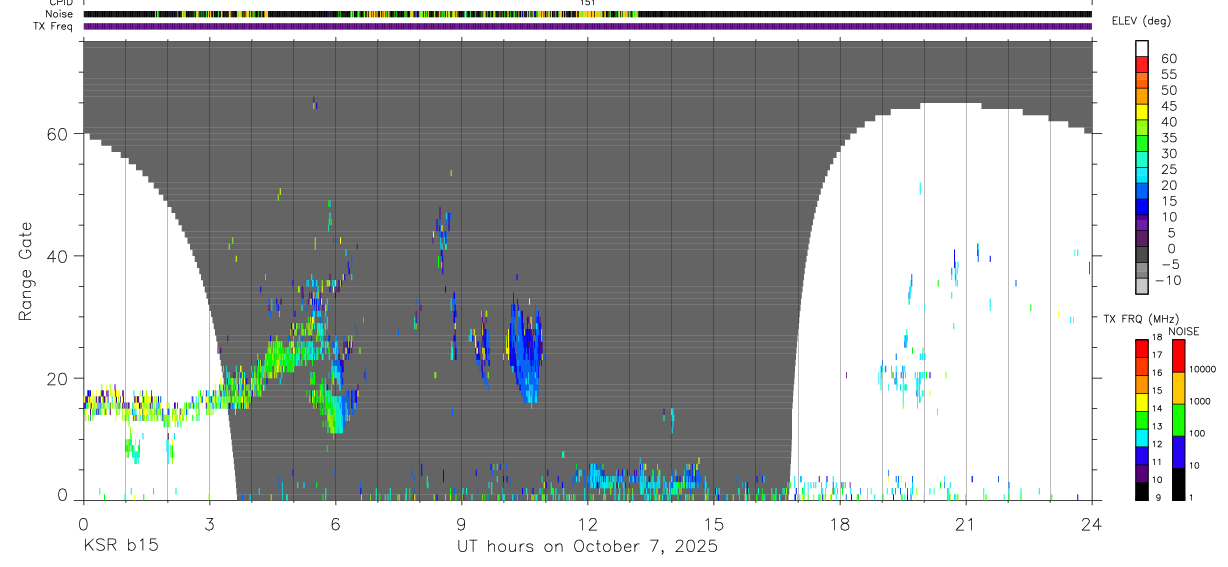Click the 'TX FRQ (MHz)' legend title
1228x567 pixels.
click(x=1140, y=319)
